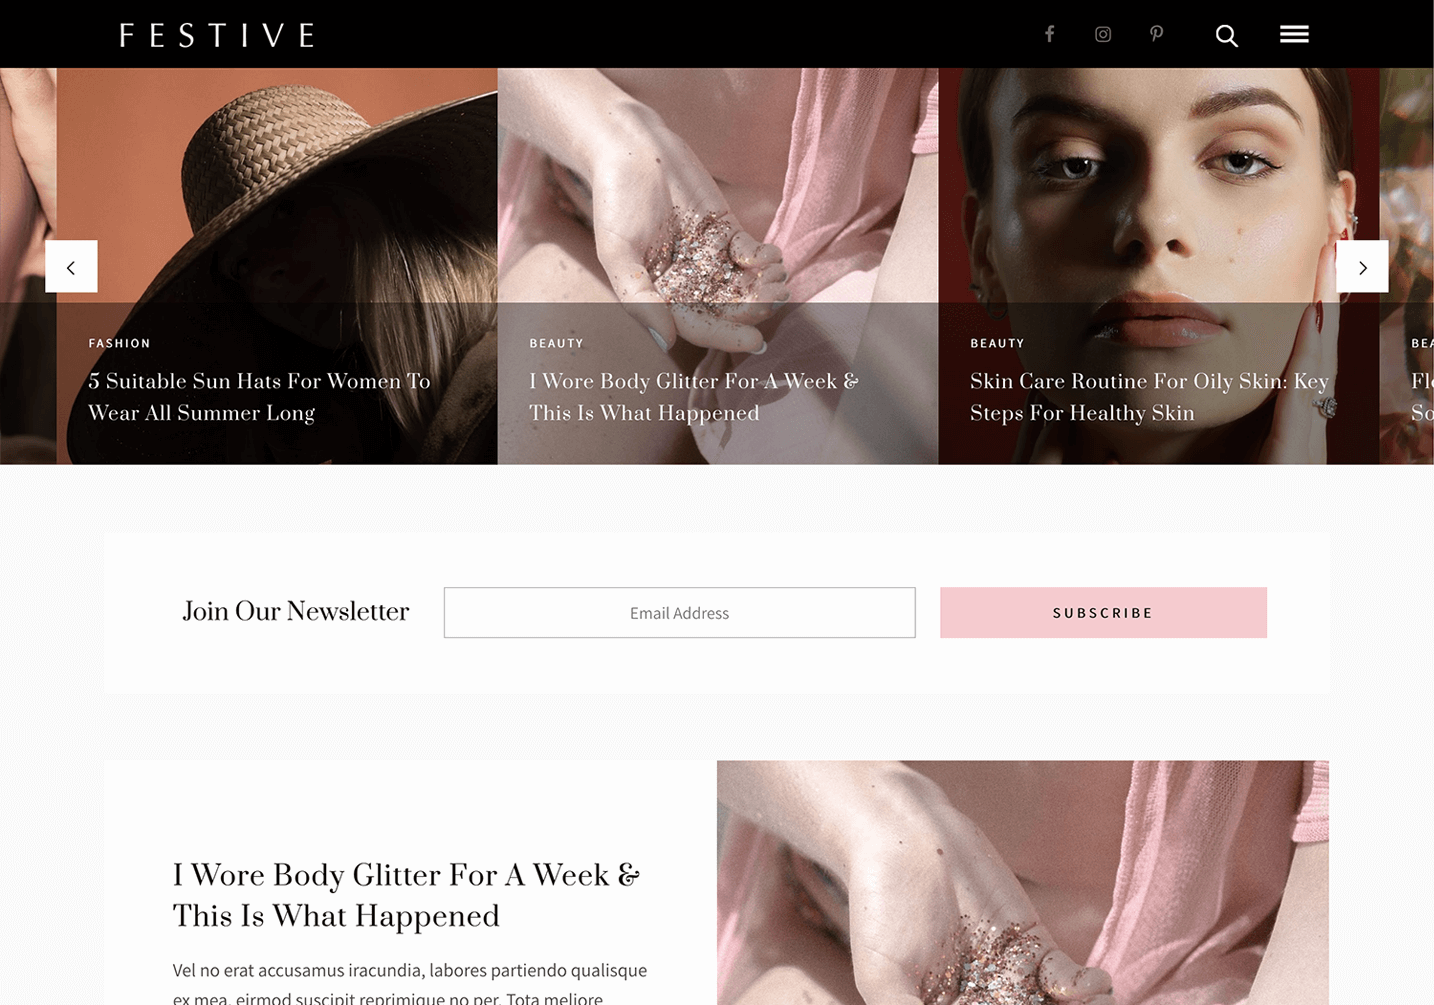The width and height of the screenshot is (1434, 1005).
Task: Open BEAUTY category on glitter slide
Action: click(556, 343)
